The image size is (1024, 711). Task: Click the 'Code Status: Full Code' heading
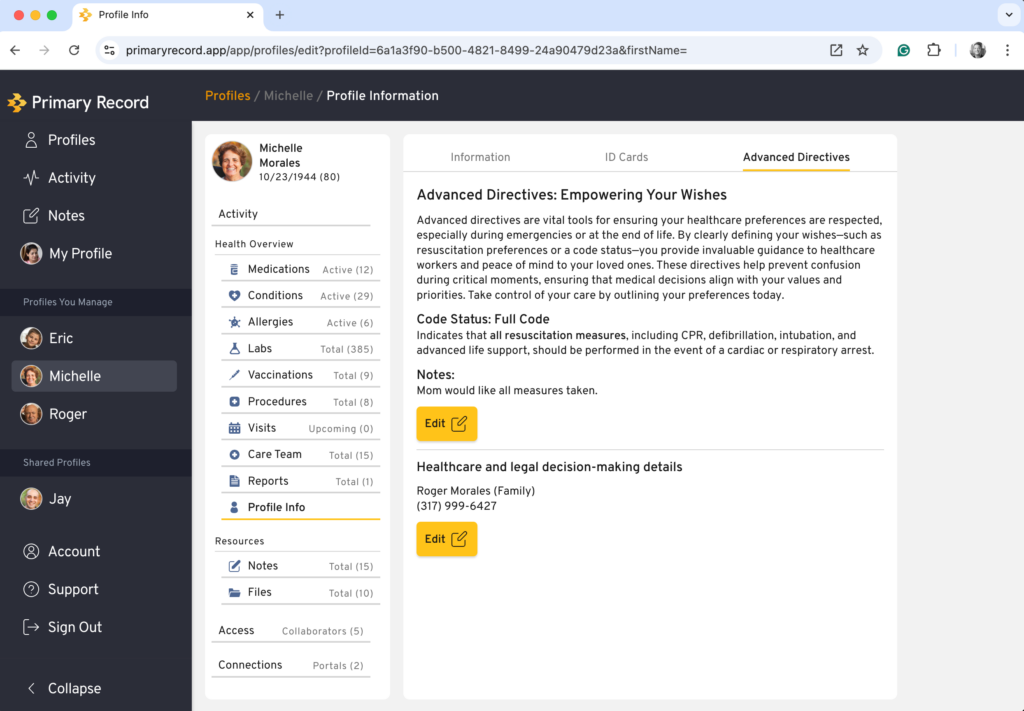[483, 319]
